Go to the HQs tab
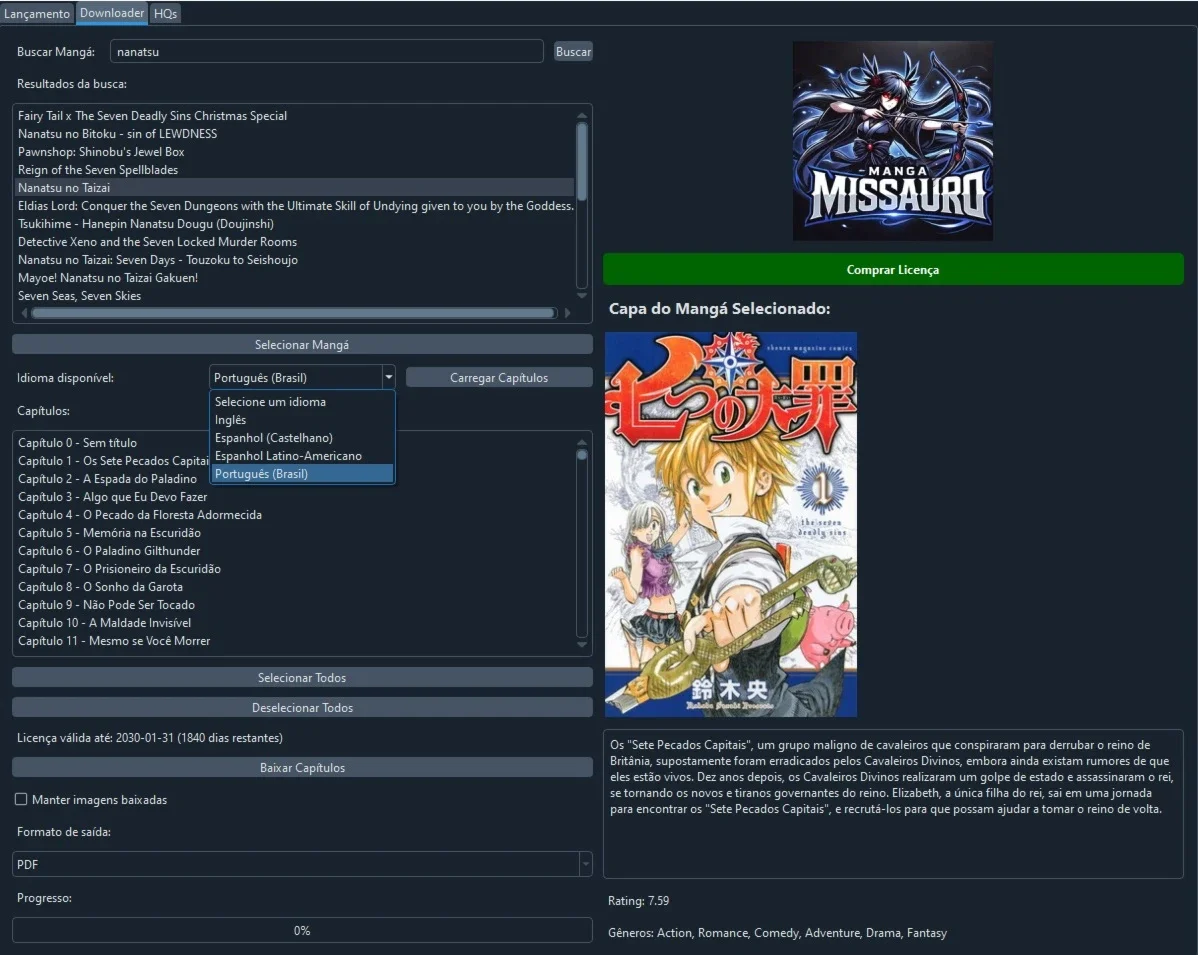The width and height of the screenshot is (1198, 955). (165, 14)
